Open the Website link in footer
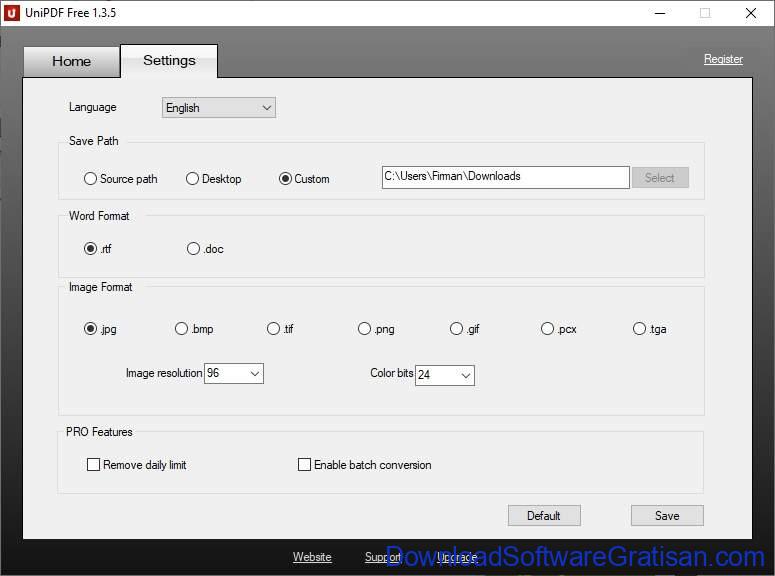775x576 pixels. (312, 557)
